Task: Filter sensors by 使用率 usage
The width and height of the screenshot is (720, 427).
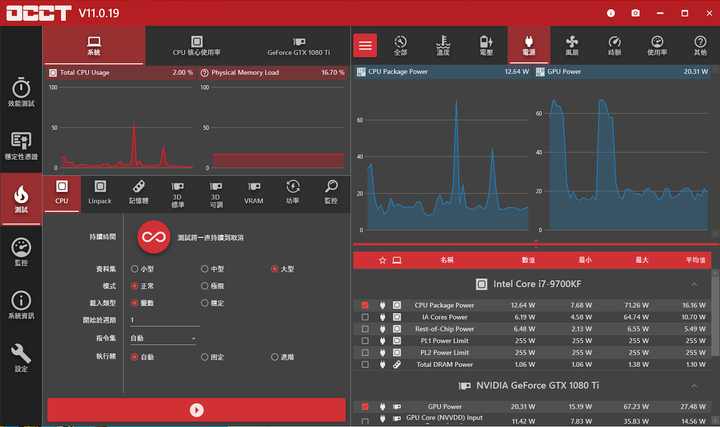Action: (x=657, y=45)
